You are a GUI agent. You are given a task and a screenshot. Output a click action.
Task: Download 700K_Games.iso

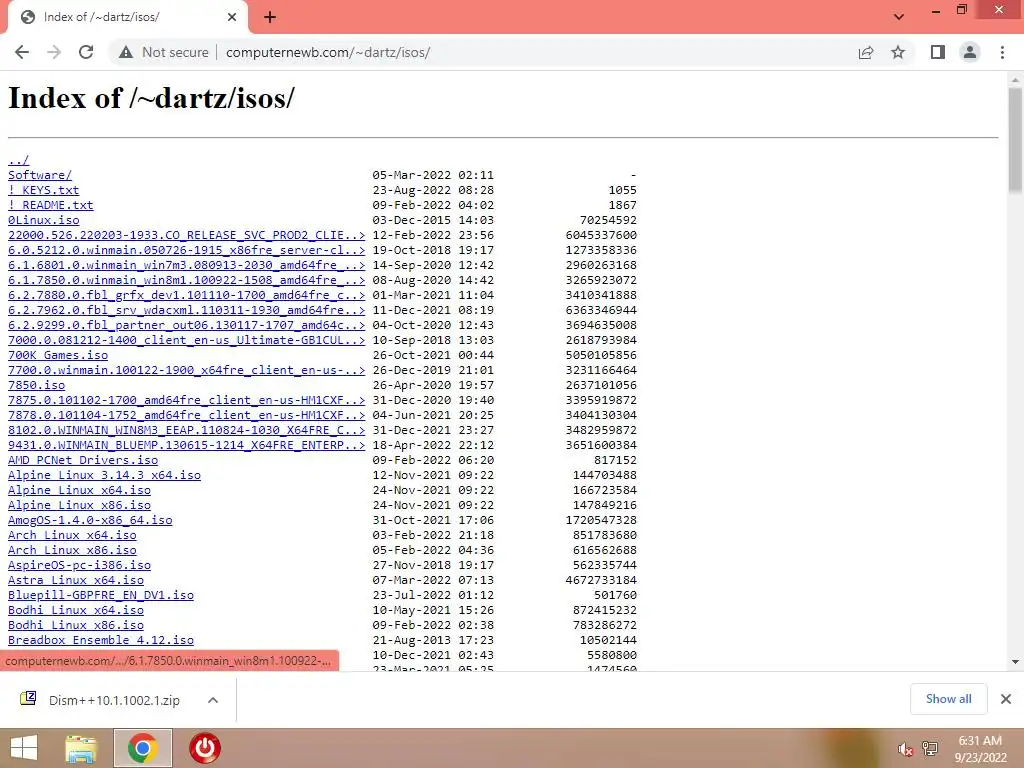point(58,355)
